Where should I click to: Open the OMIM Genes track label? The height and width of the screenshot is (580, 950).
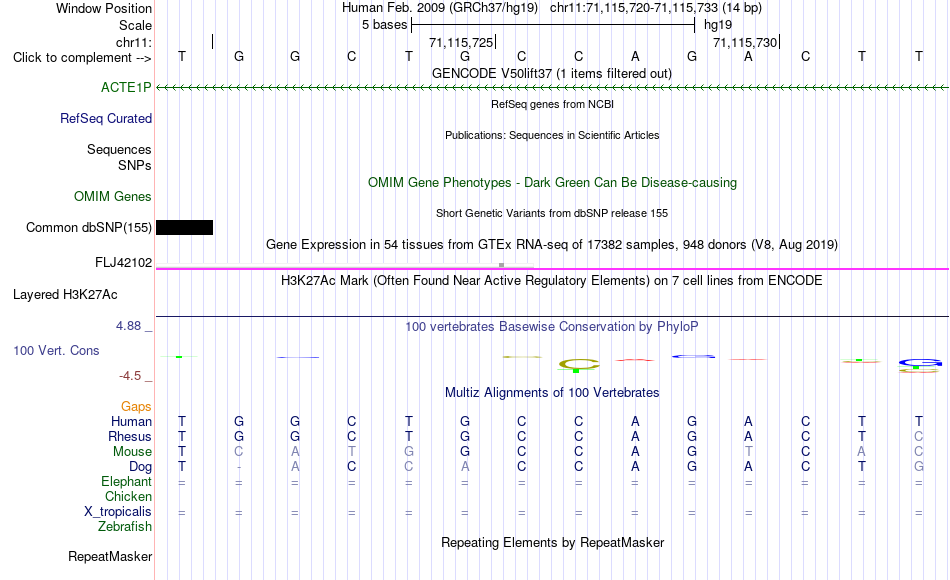pos(113,196)
